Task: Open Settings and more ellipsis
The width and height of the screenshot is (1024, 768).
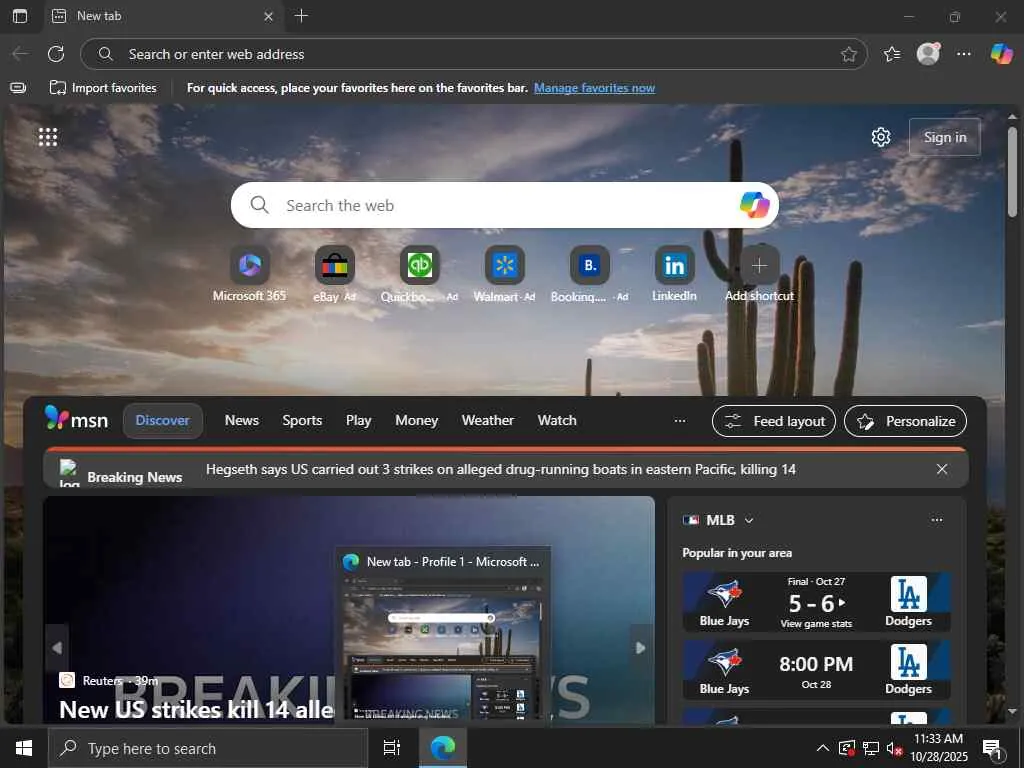Action: point(964,54)
